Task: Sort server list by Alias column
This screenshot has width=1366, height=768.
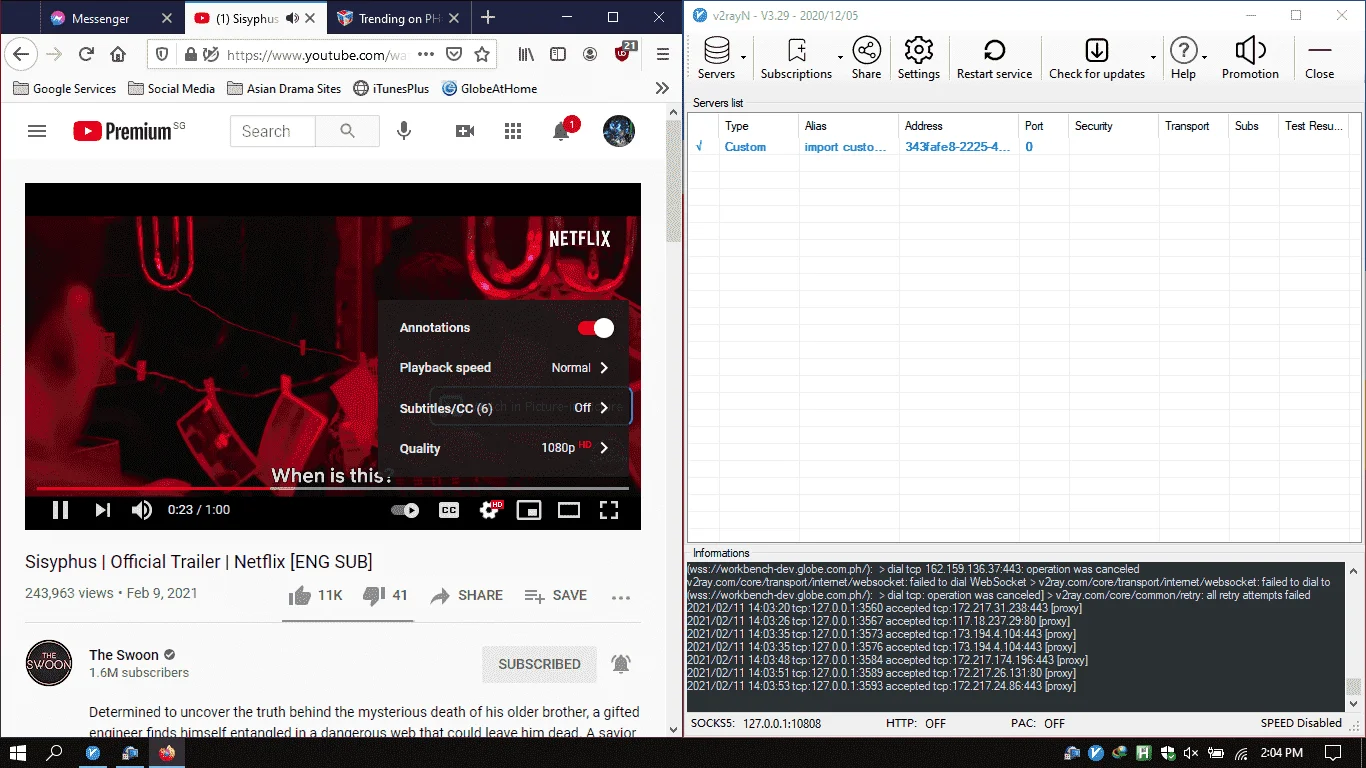Action: (848, 126)
